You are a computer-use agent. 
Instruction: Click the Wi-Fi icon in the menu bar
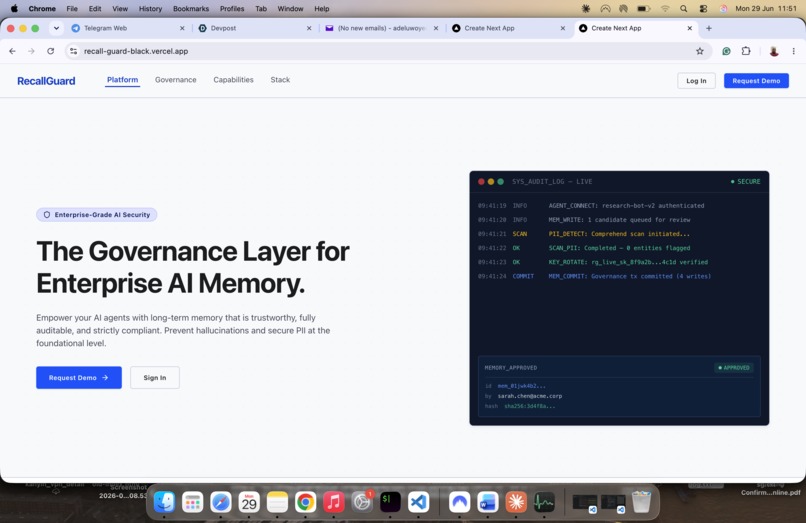[x=665, y=9]
